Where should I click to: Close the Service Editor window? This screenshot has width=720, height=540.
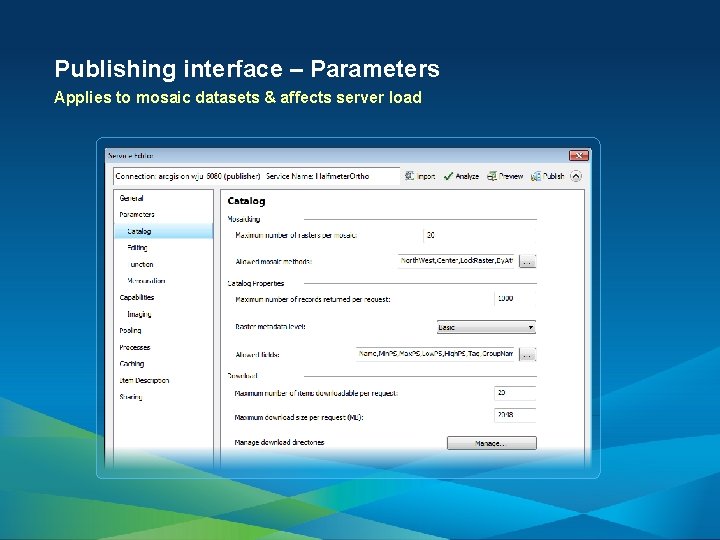[579, 156]
